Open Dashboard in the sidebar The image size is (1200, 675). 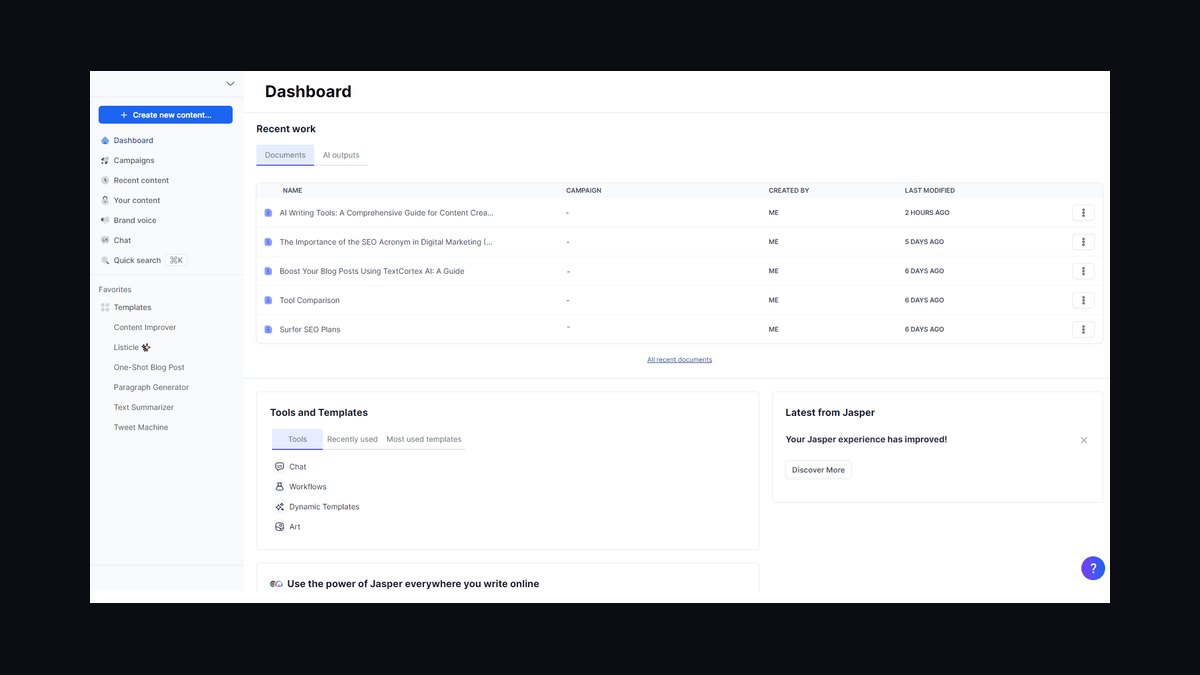(x=134, y=141)
